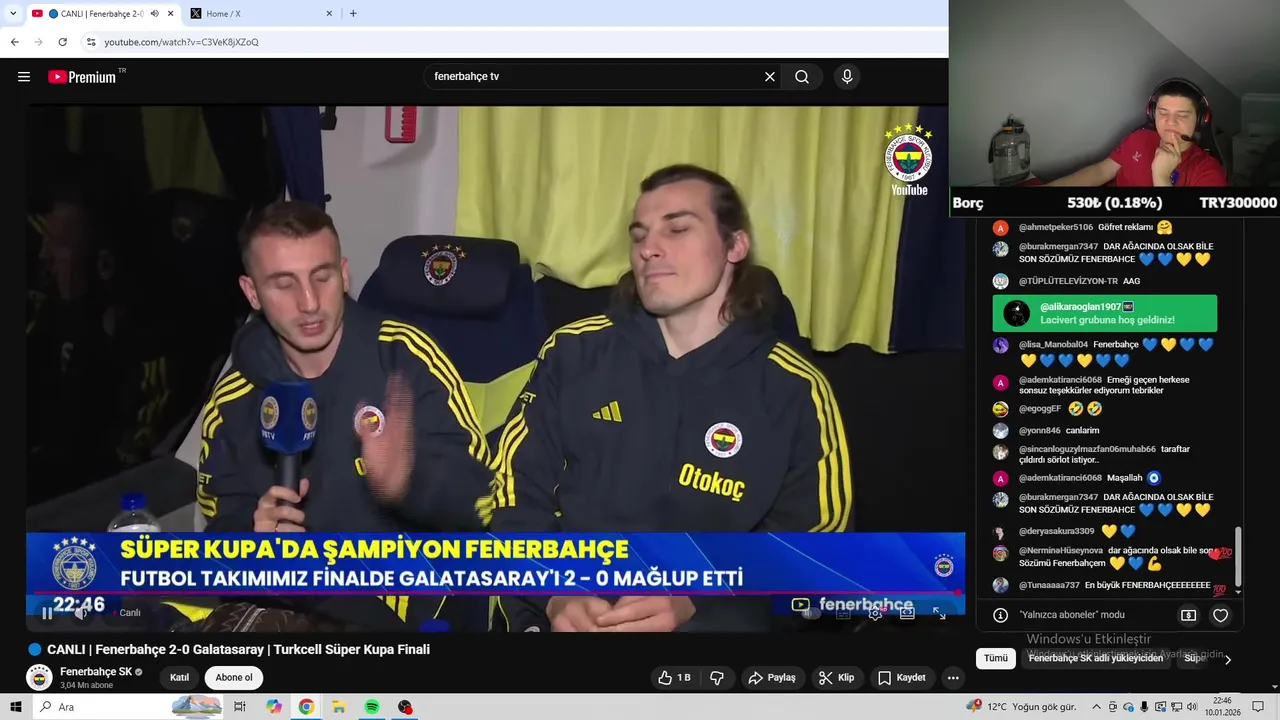
Task: Send a heart reaction in live chat
Action: pyautogui.click(x=1220, y=615)
